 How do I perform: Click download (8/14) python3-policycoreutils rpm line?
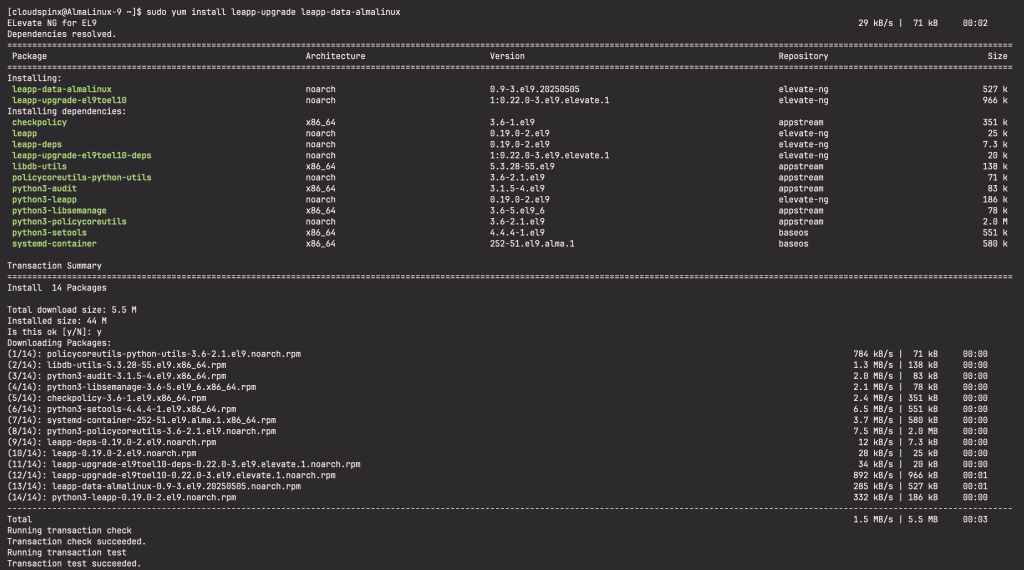pos(142,432)
